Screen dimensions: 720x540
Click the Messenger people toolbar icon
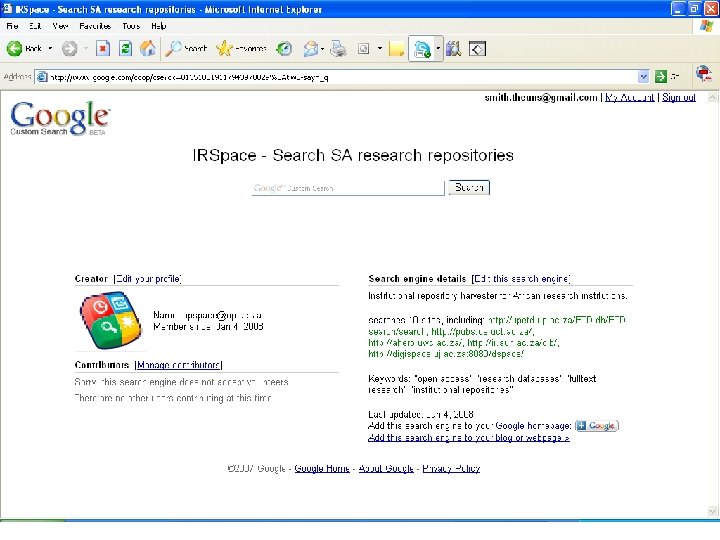tap(422, 49)
